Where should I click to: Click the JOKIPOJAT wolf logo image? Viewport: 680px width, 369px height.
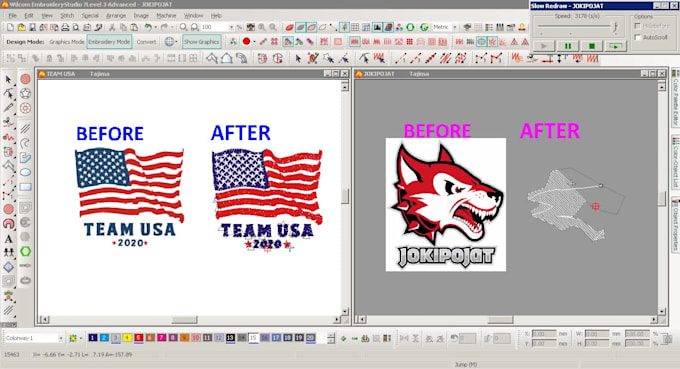click(446, 205)
